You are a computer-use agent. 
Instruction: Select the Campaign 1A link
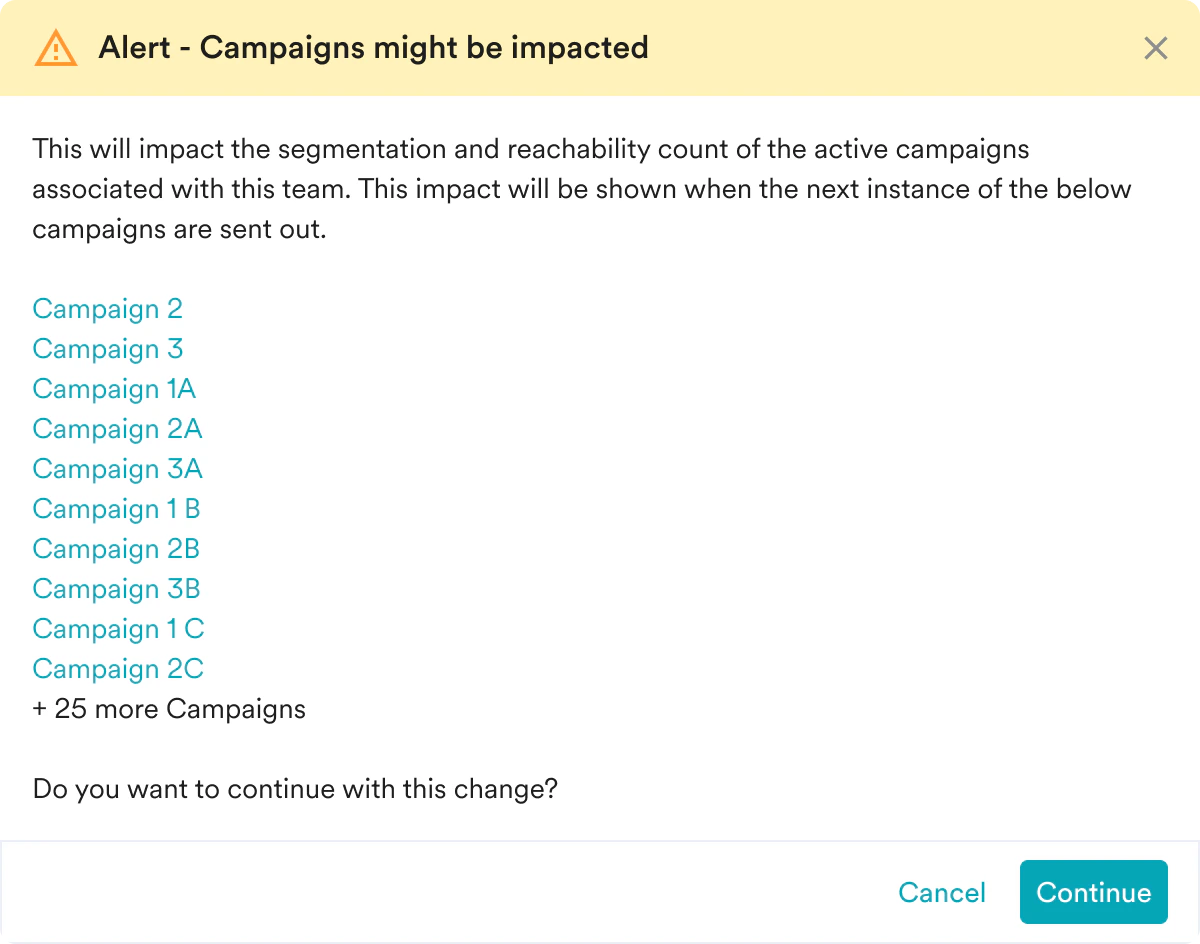[x=114, y=389]
